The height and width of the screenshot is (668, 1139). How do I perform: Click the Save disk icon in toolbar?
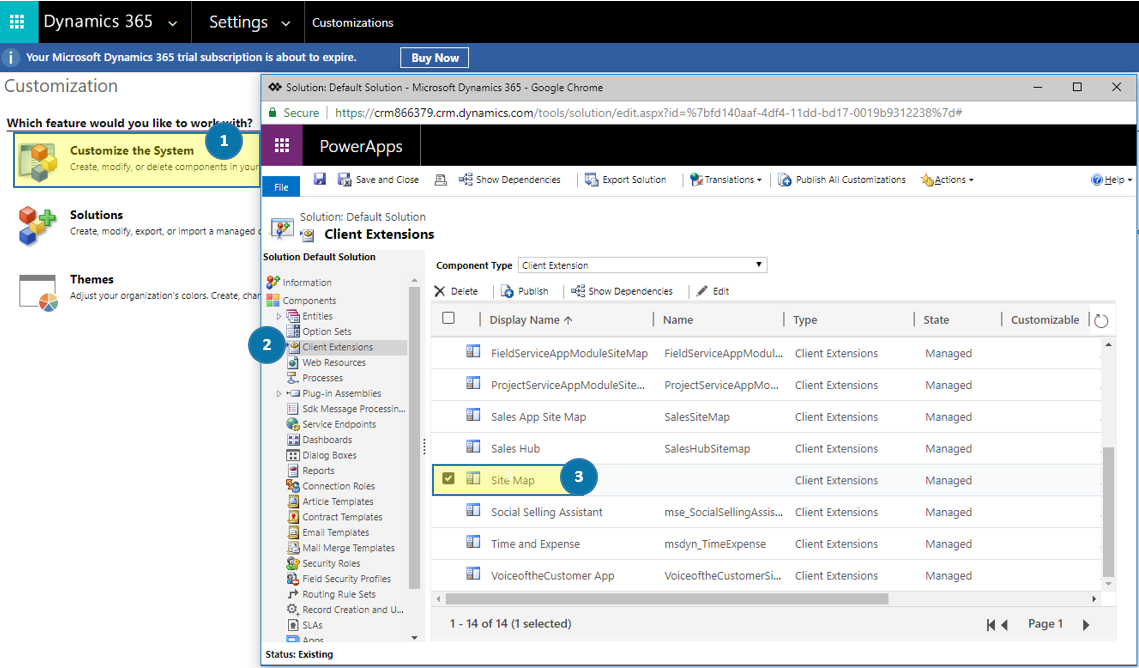(320, 179)
